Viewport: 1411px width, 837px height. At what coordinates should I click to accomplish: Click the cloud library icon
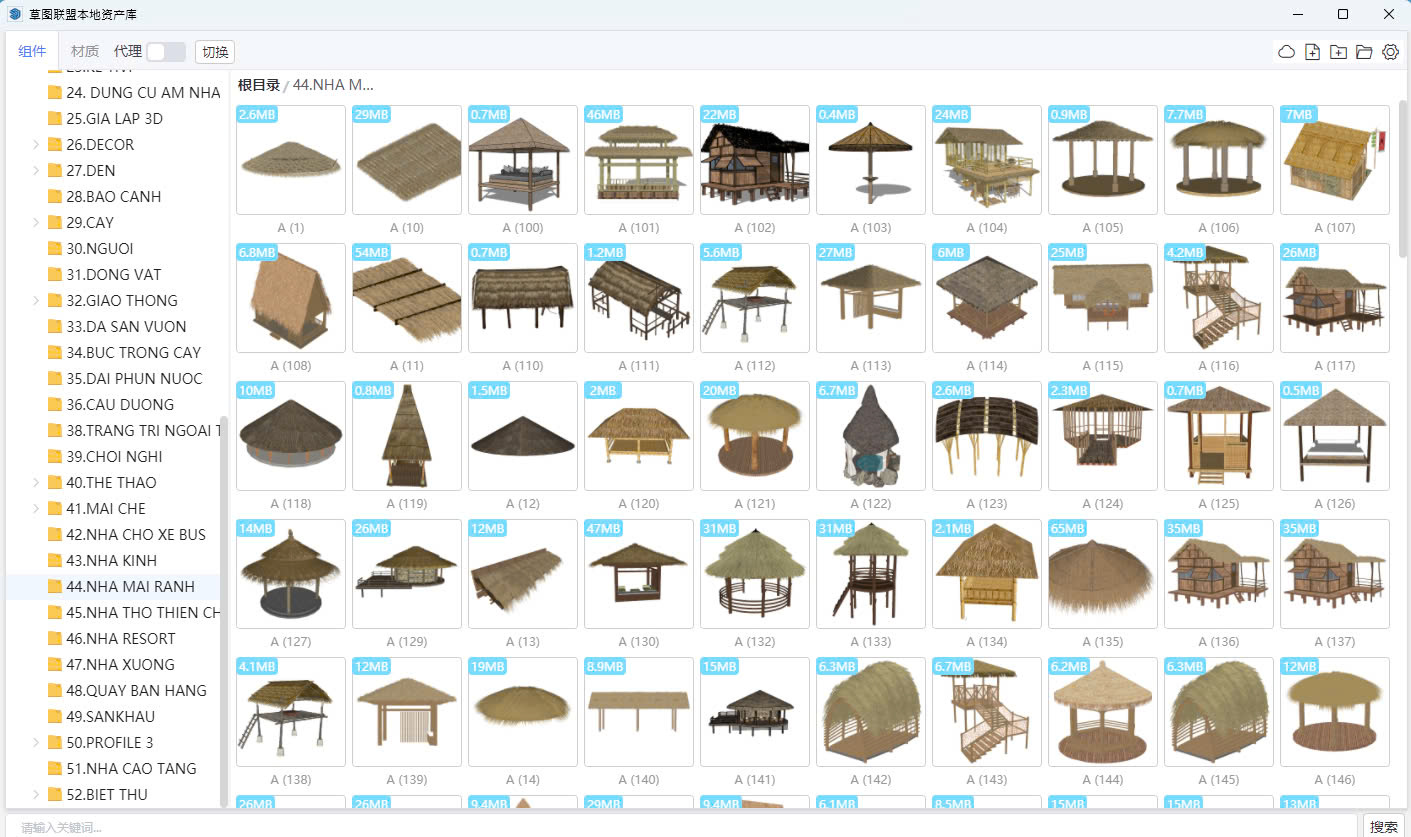[x=1287, y=52]
